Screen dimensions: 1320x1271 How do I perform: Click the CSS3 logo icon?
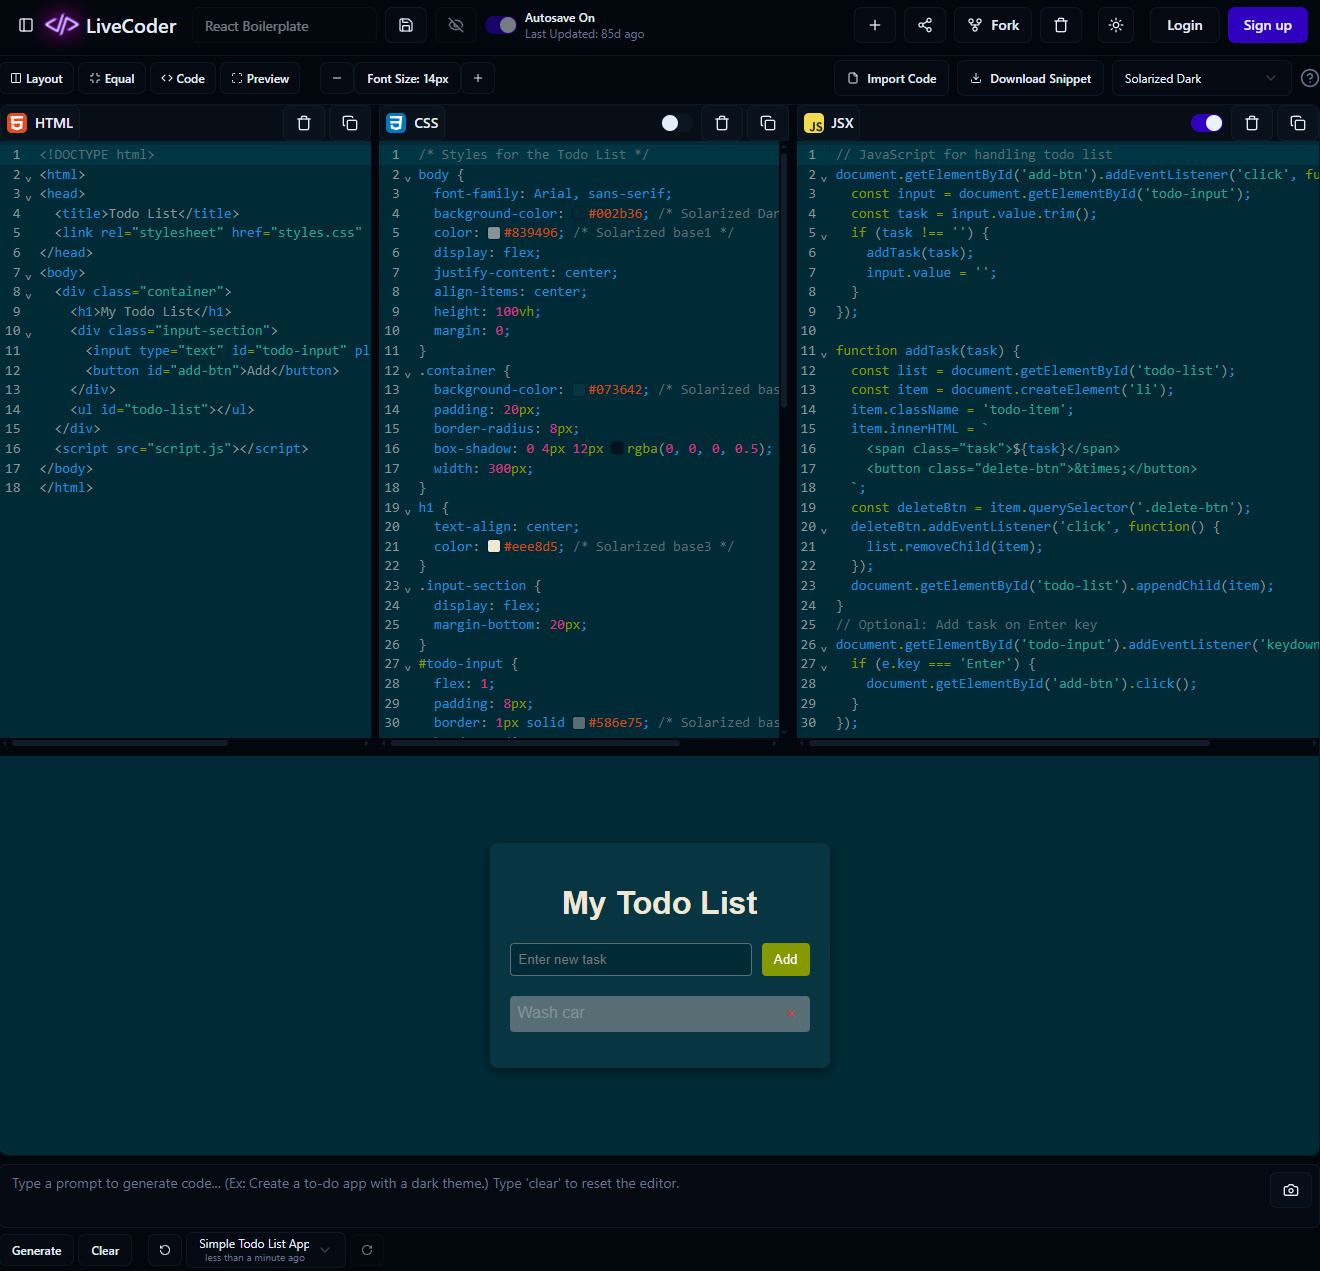pos(396,123)
